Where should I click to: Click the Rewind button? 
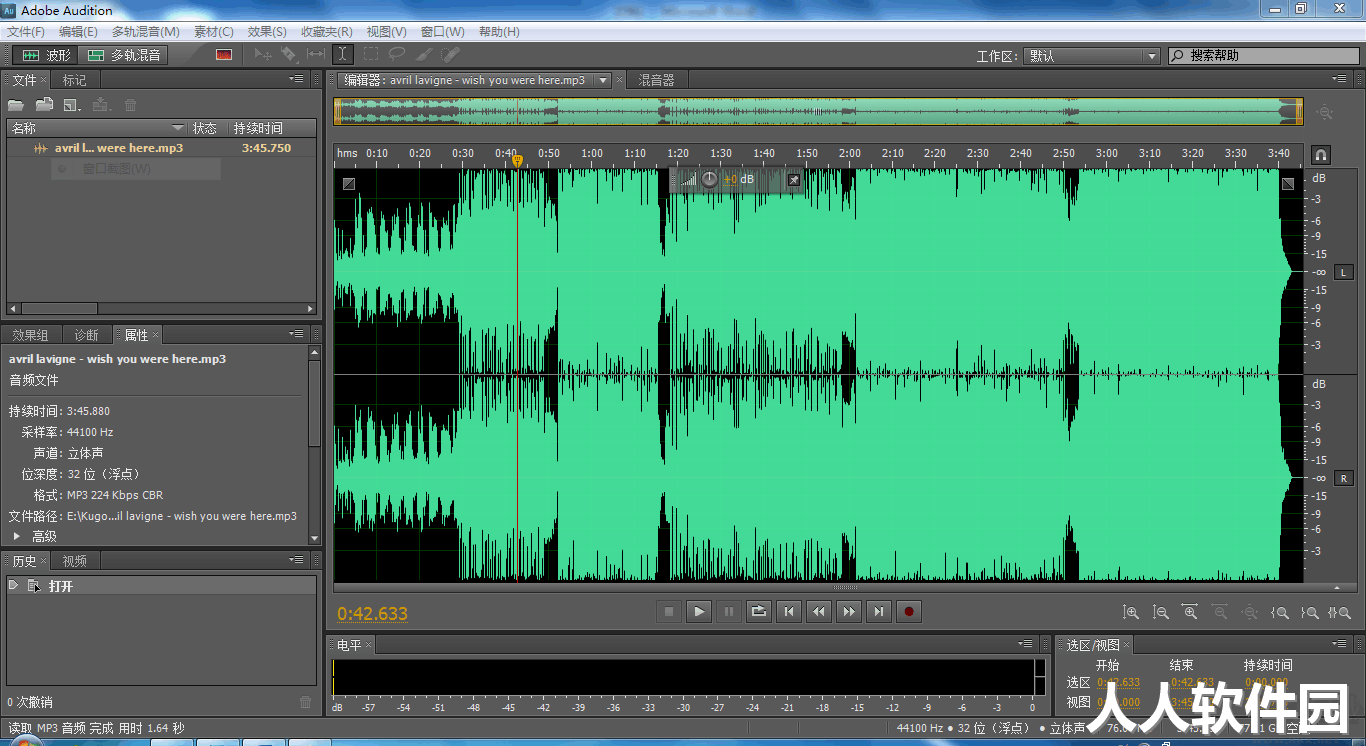click(x=819, y=611)
